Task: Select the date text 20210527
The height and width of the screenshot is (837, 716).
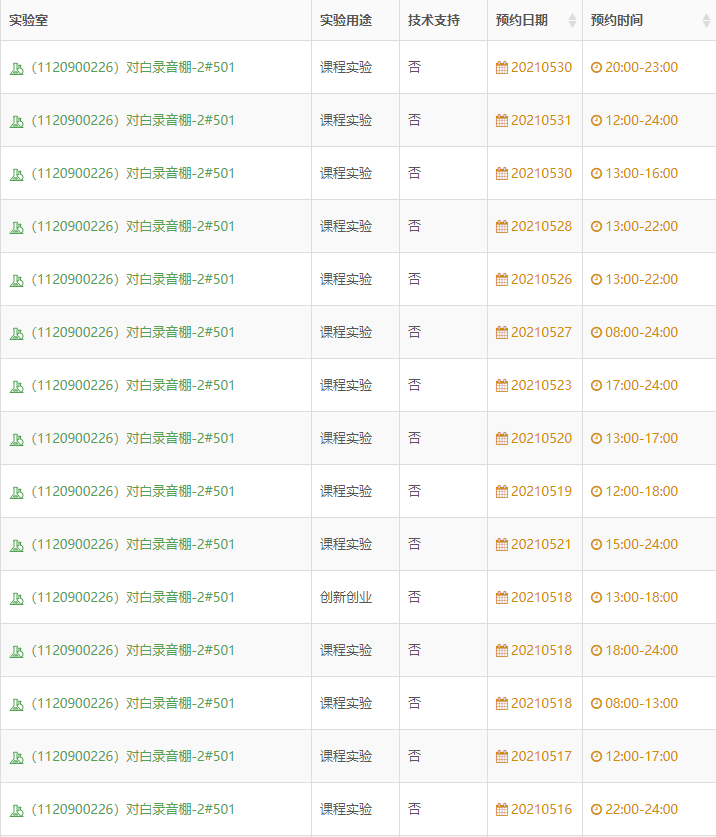Action: [x=541, y=333]
